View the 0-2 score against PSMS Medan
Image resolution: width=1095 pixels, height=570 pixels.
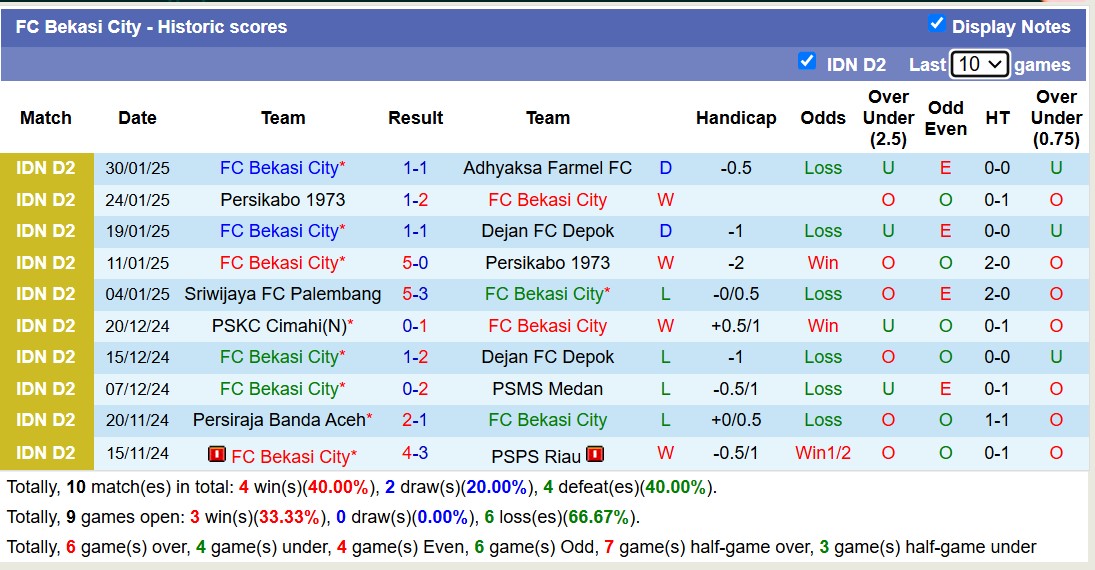pos(415,388)
